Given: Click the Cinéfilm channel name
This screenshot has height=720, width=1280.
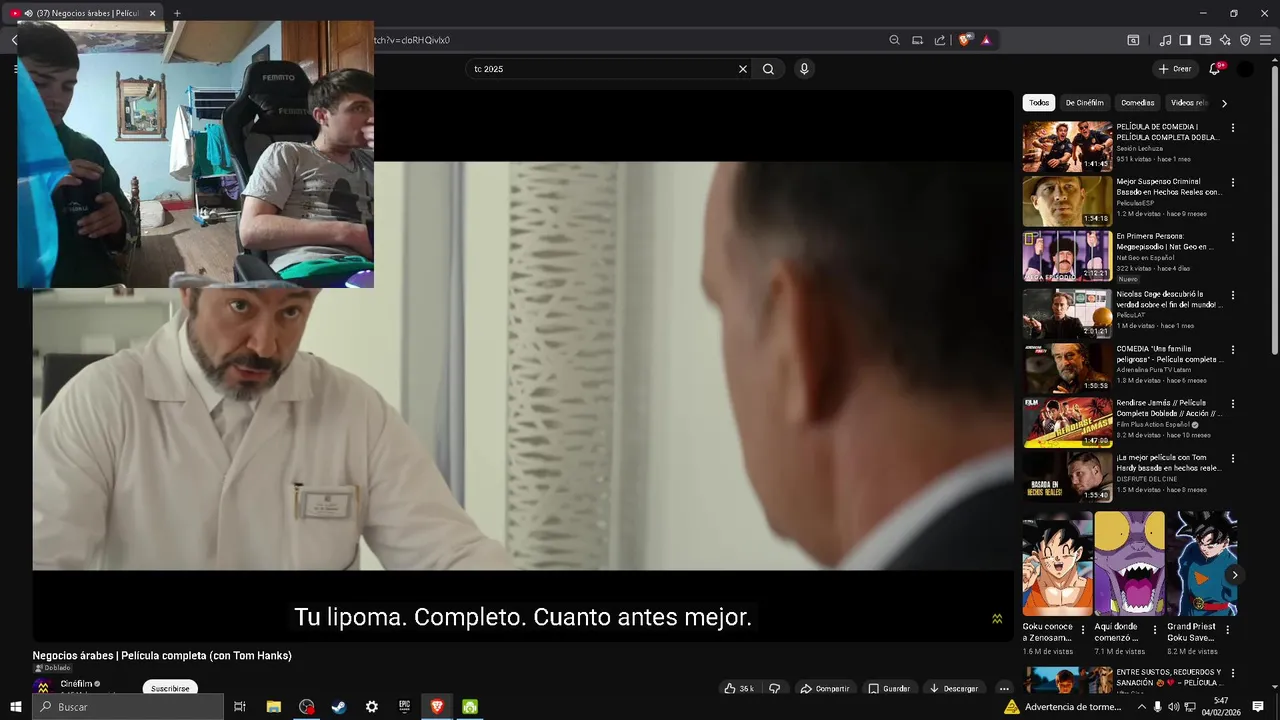Looking at the screenshot, I should click(76, 684).
